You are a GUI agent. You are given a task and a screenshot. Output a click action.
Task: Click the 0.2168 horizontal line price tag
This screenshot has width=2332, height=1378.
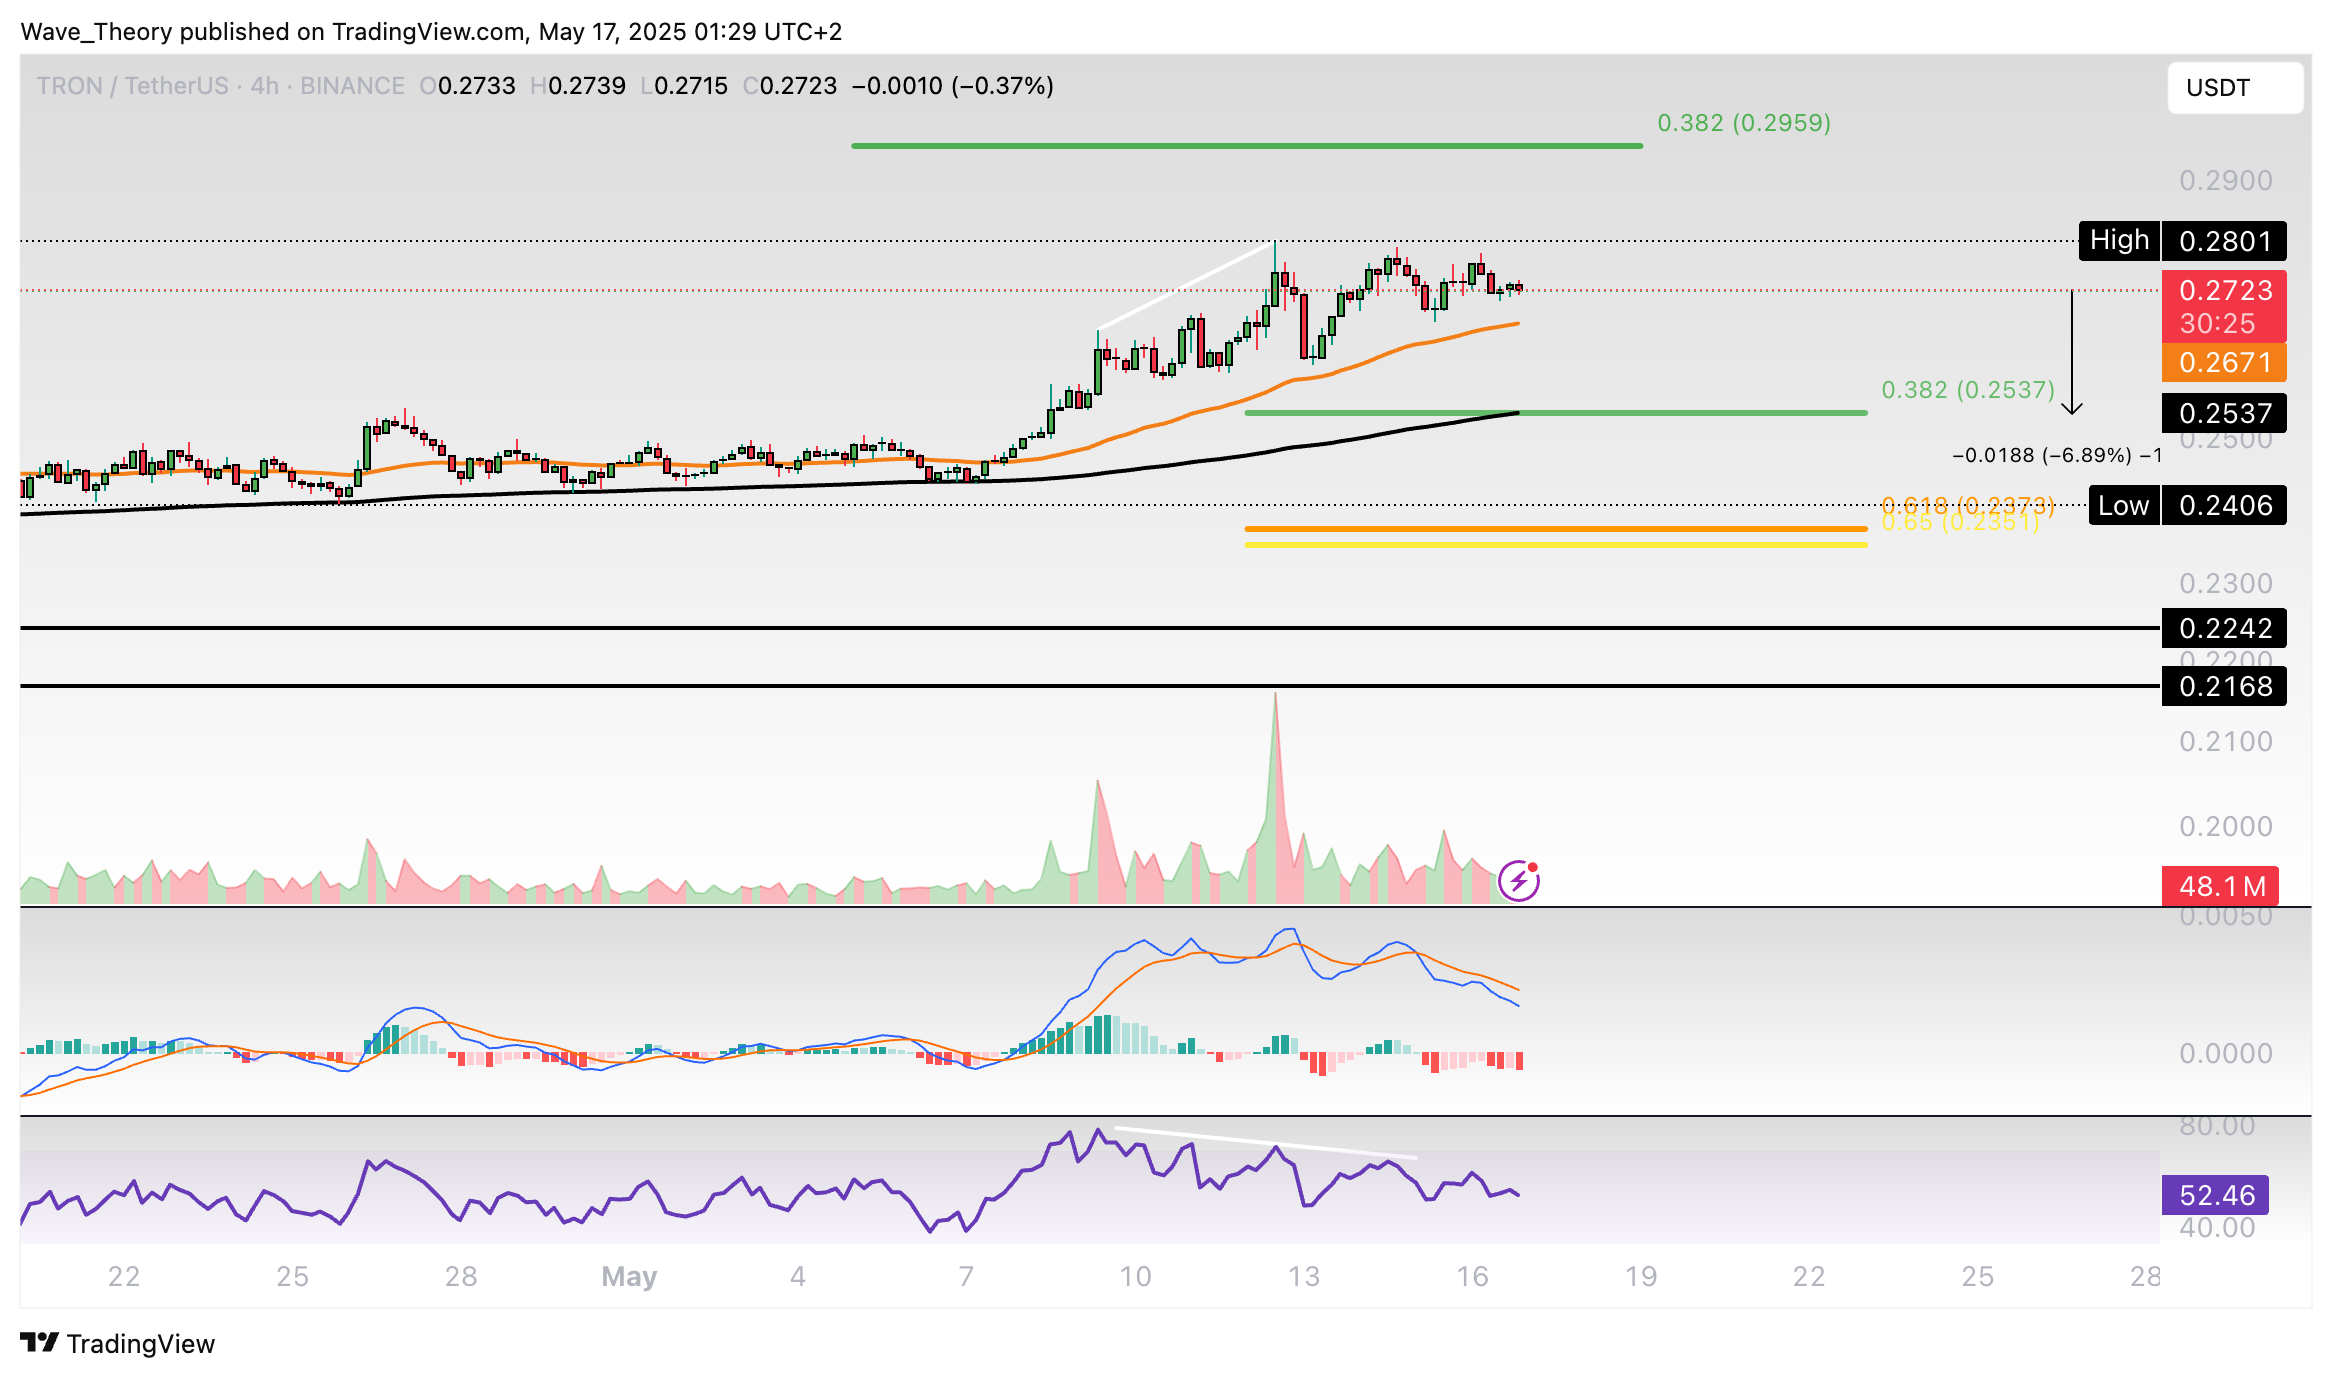(2224, 686)
